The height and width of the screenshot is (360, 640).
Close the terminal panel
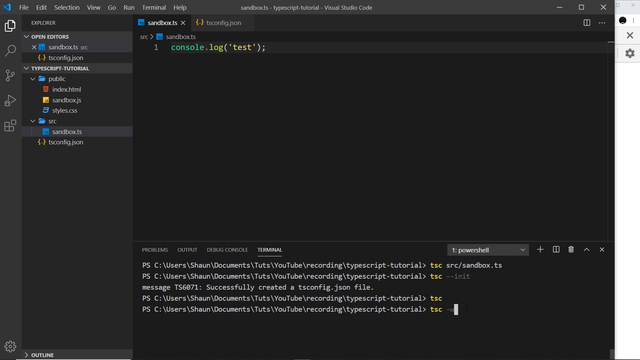[602, 249]
